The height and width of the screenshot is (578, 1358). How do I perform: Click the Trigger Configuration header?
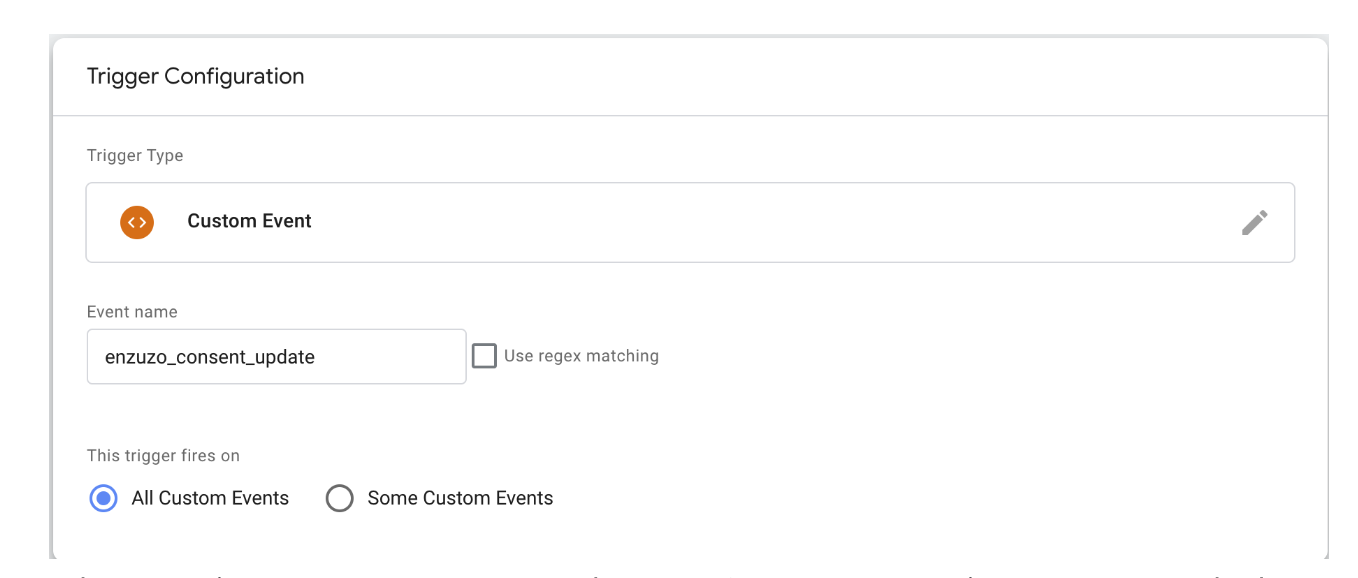click(x=195, y=76)
